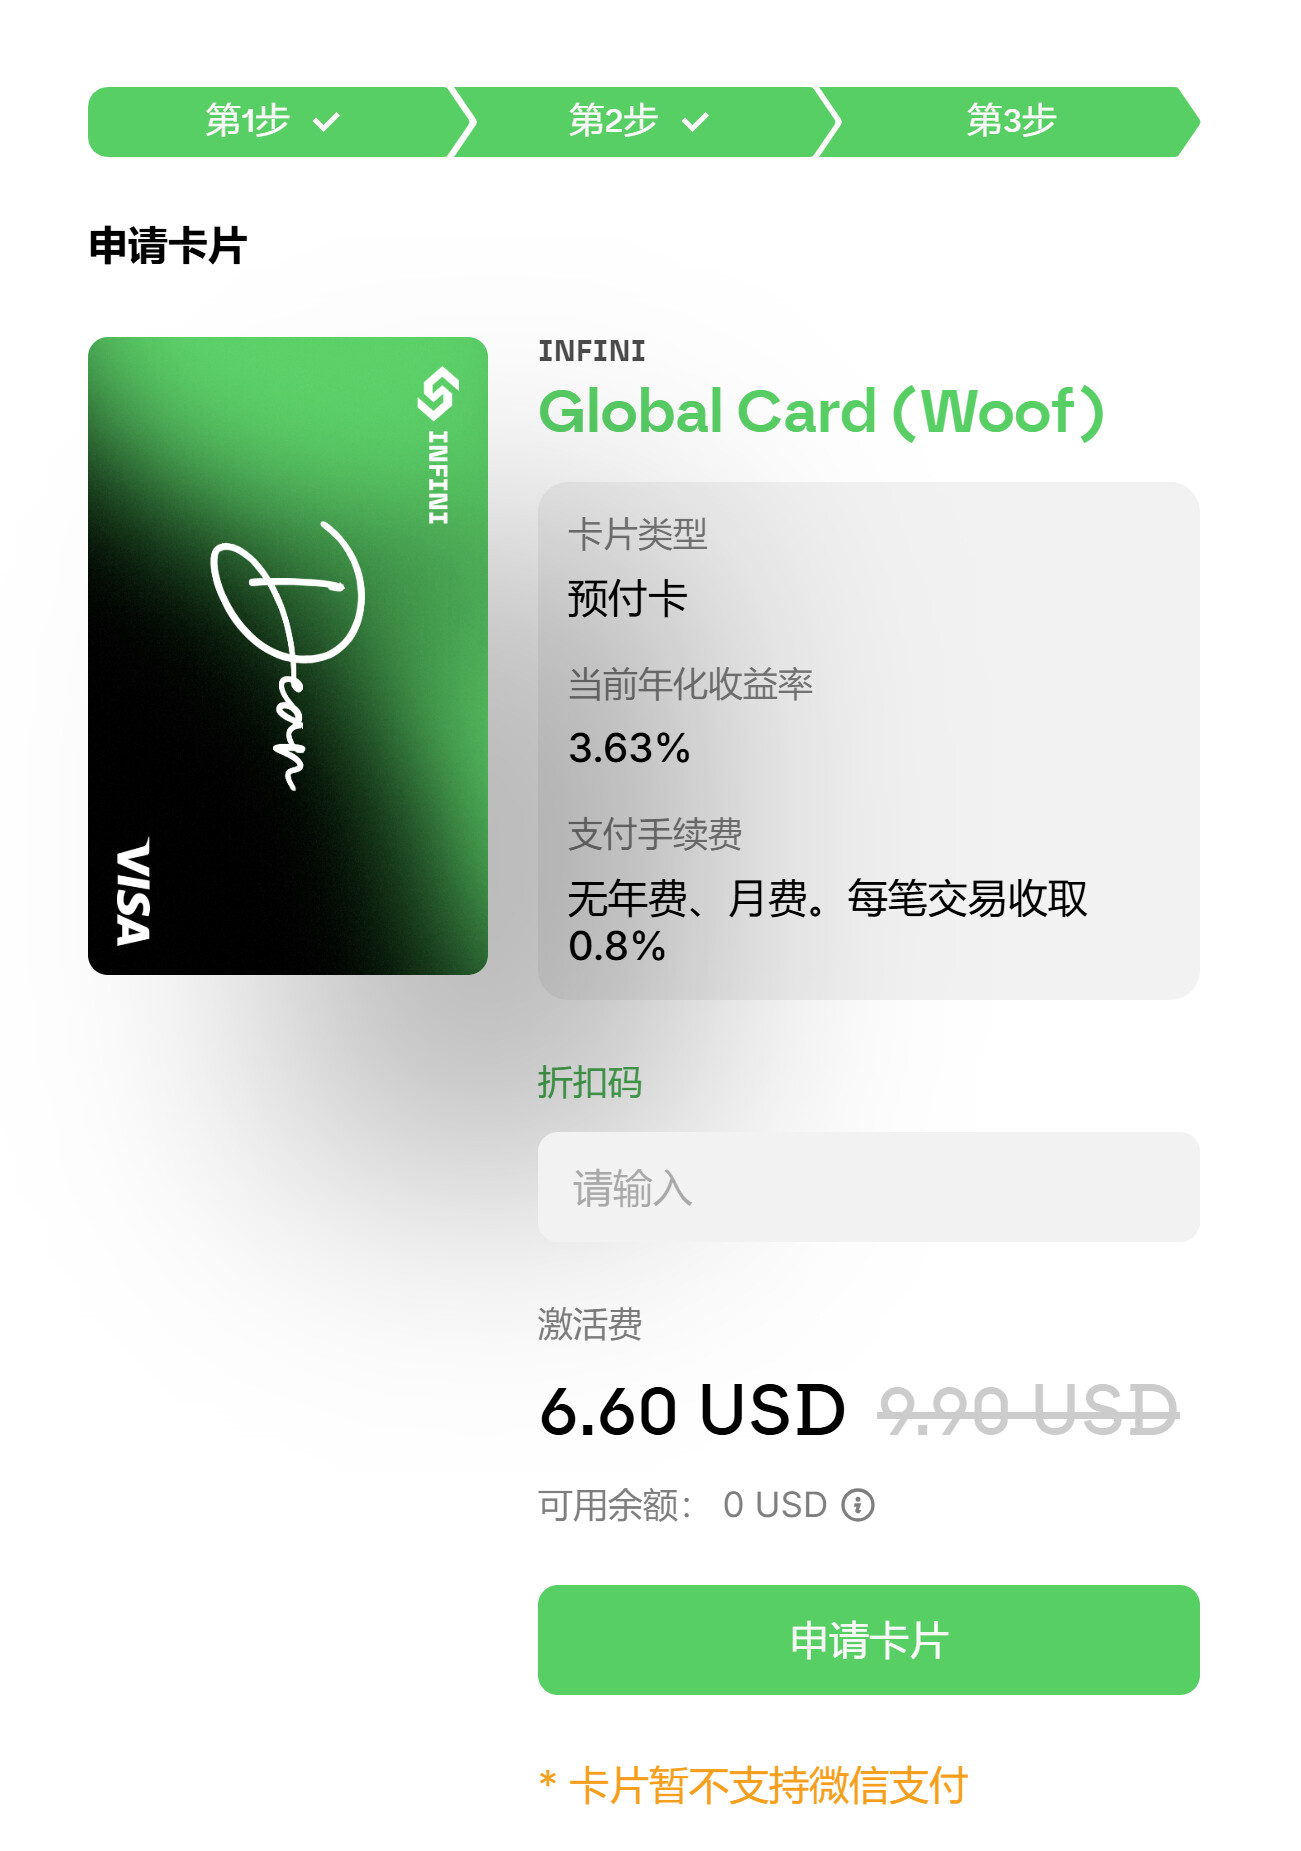Click the green 申请卡片 submit button
The height and width of the screenshot is (1851, 1301).
(868, 1640)
